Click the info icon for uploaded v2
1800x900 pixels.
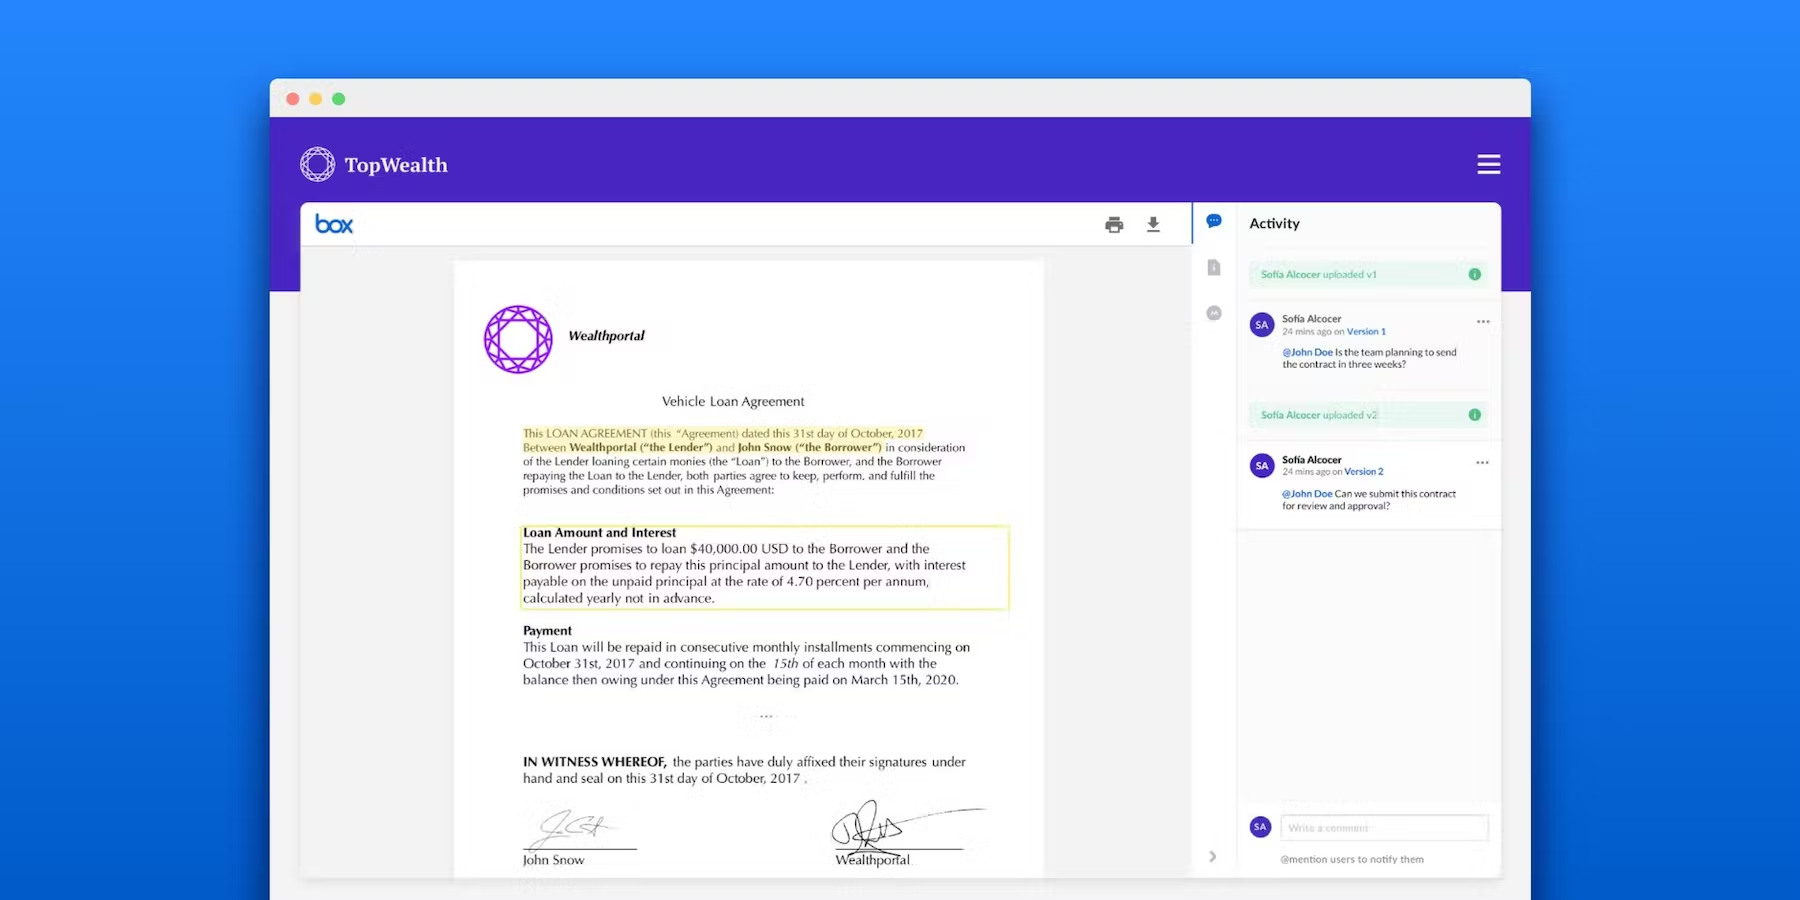pos(1474,415)
